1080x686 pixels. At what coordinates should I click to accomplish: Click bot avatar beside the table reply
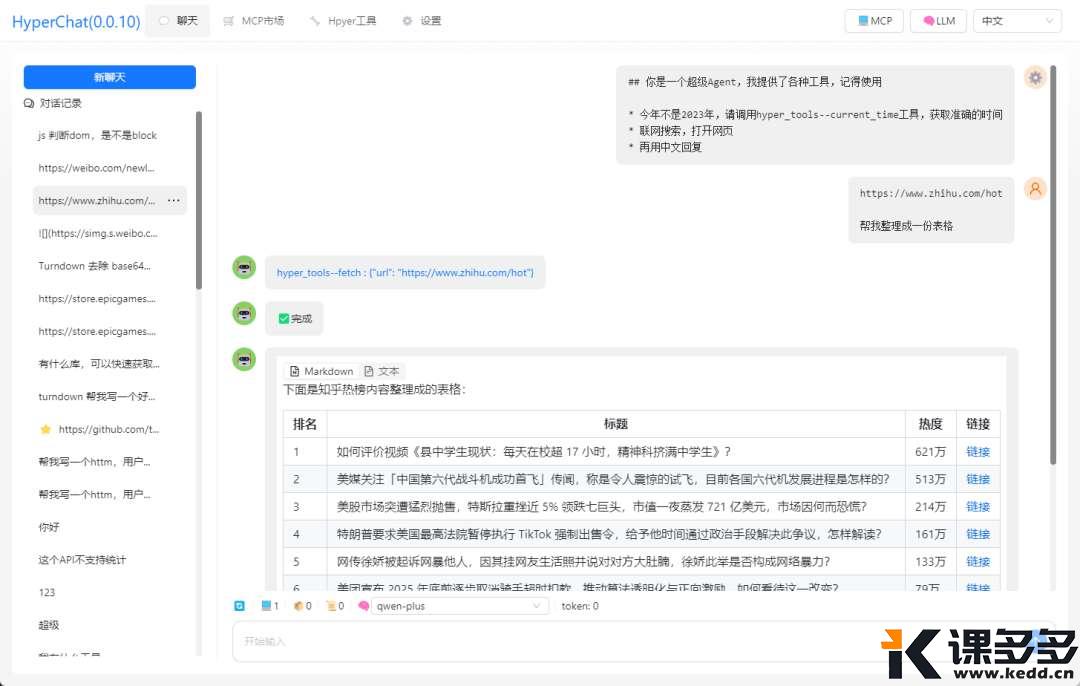point(244,360)
